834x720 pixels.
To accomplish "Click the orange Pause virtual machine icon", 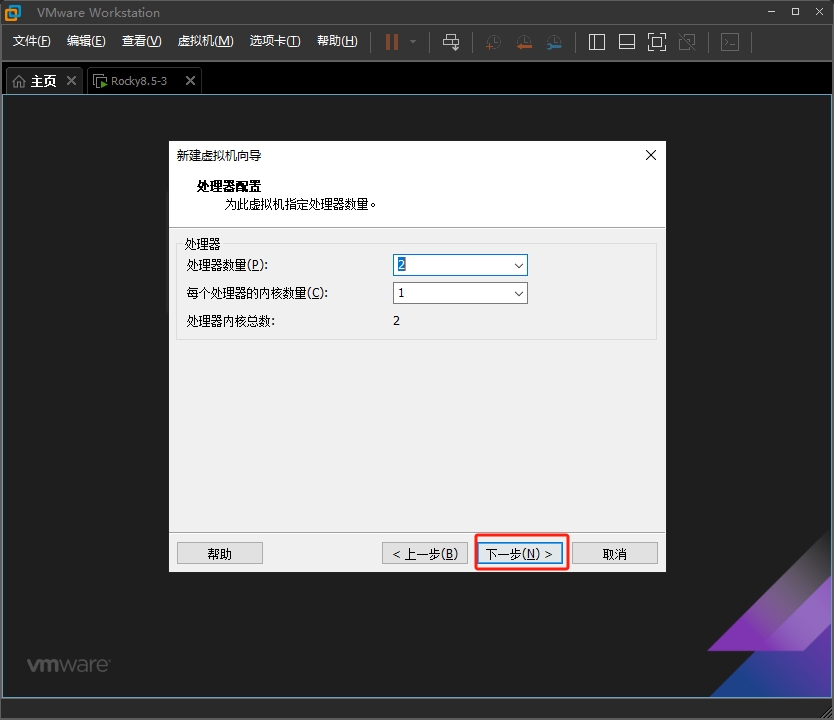I will 392,42.
